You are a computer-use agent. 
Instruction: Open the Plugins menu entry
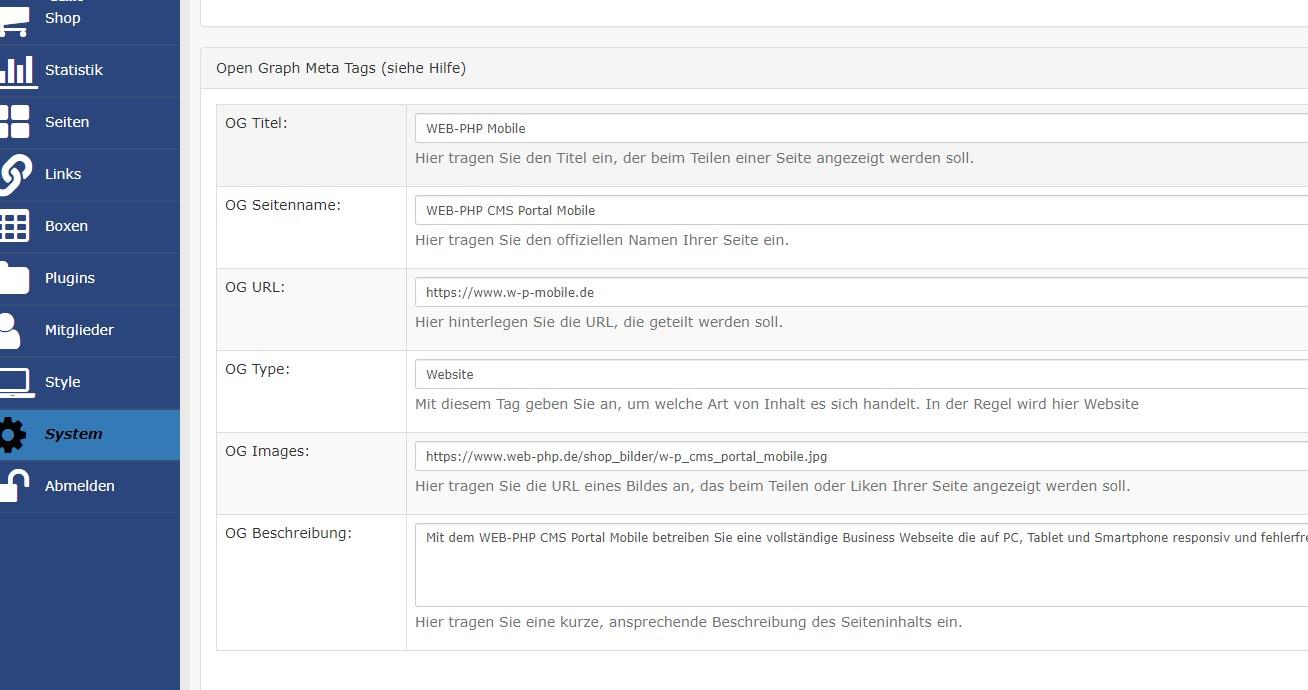coord(70,278)
